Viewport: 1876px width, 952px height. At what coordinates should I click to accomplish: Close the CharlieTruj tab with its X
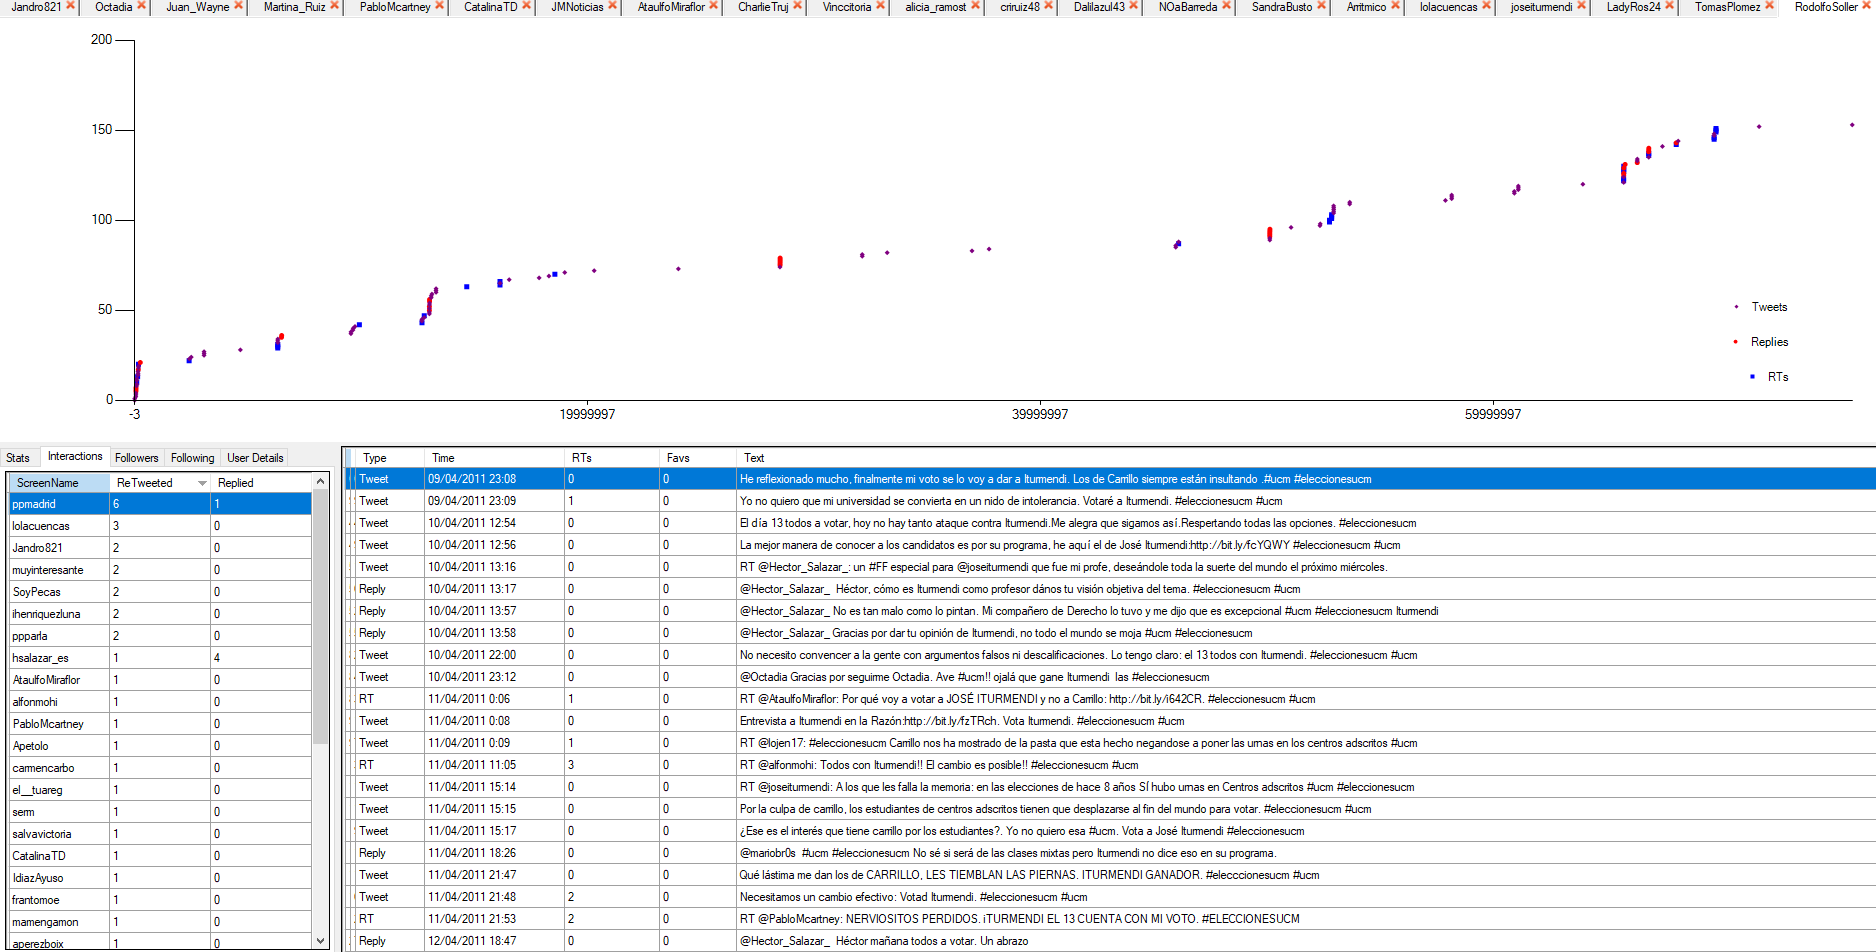pyautogui.click(x=797, y=6)
